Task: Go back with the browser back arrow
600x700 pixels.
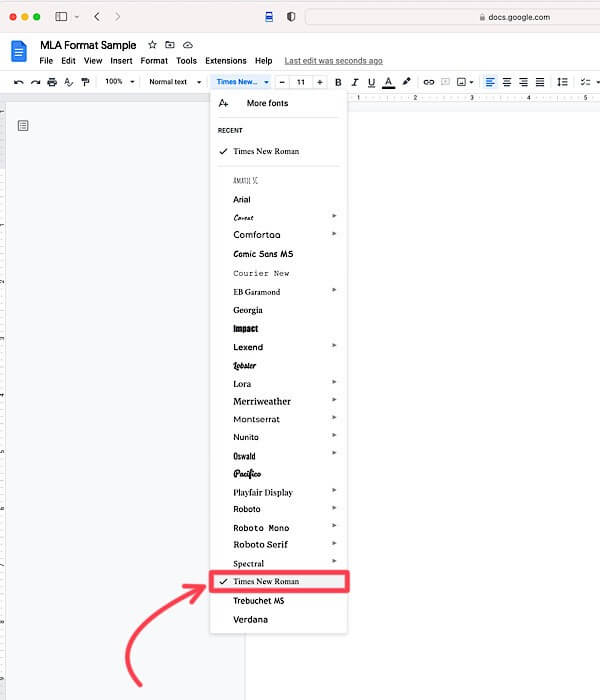Action: tap(97, 17)
